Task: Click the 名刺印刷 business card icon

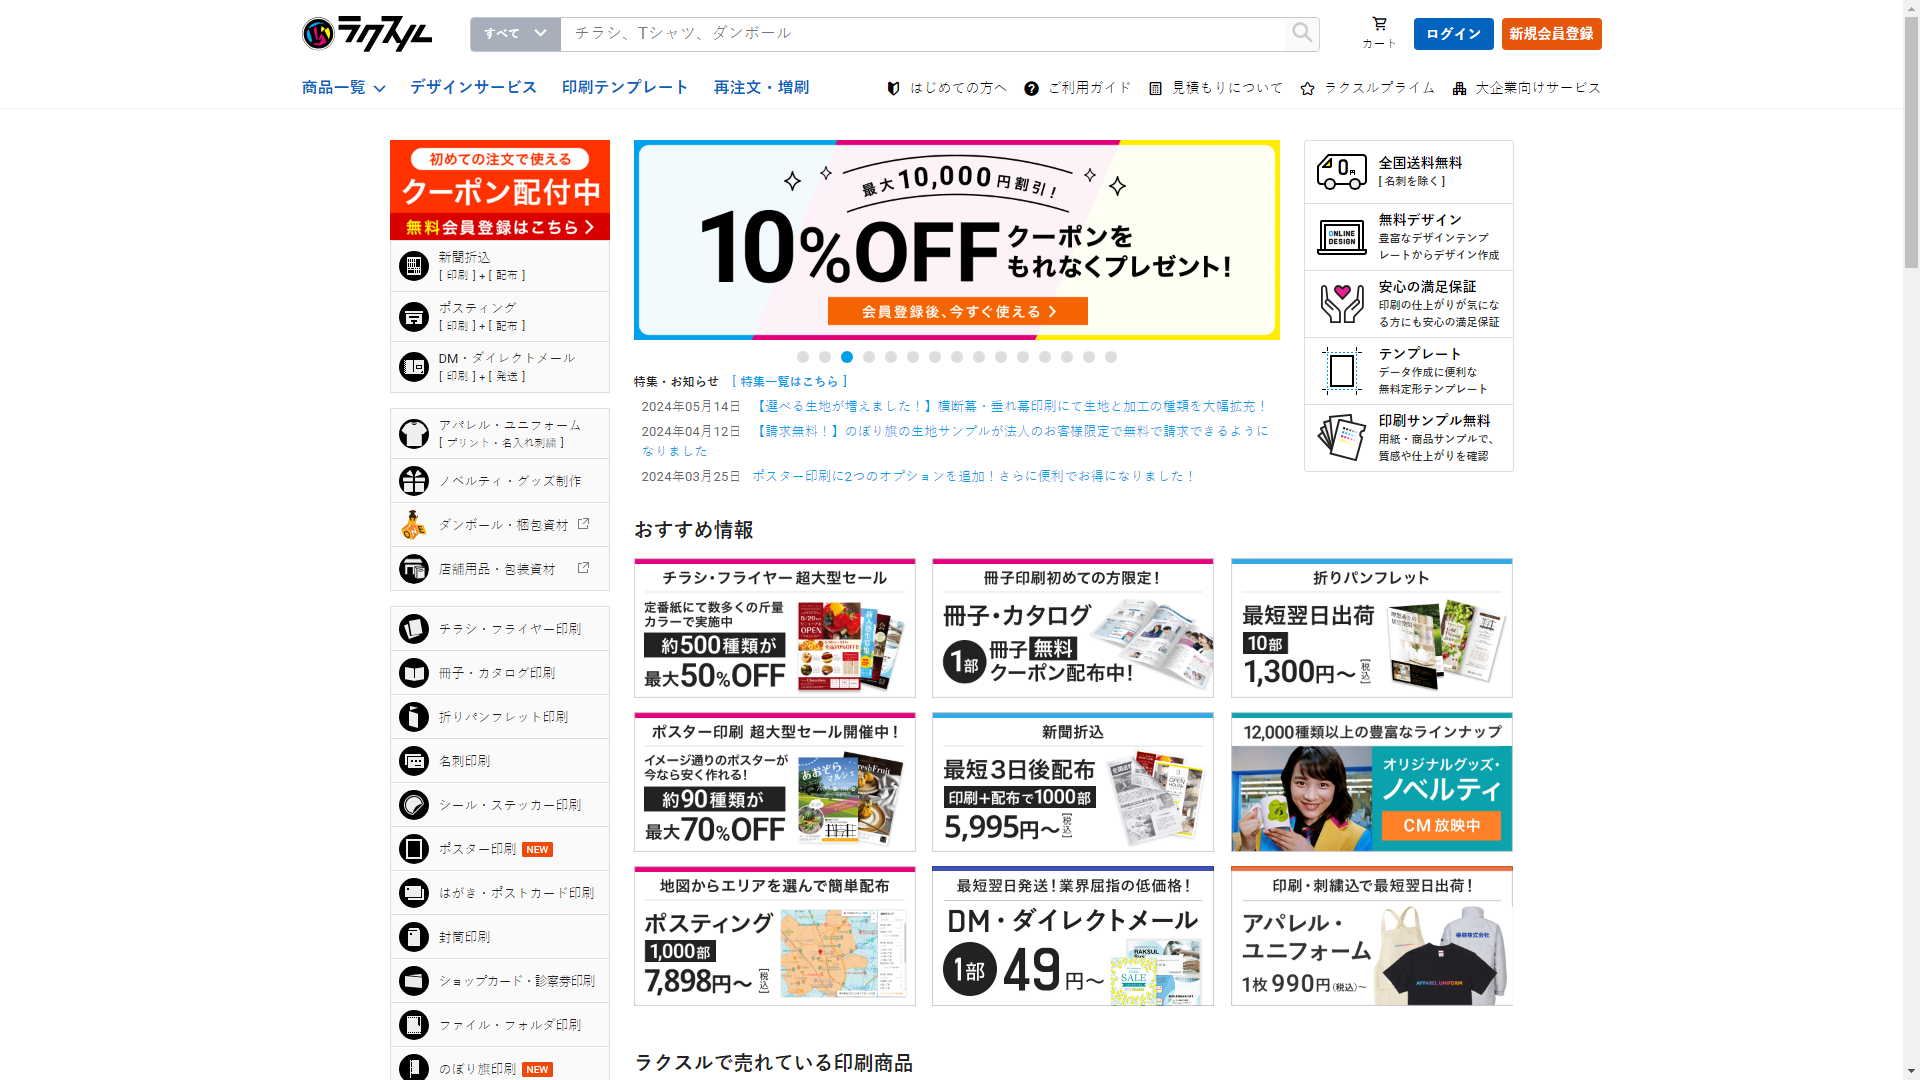Action: tap(414, 761)
